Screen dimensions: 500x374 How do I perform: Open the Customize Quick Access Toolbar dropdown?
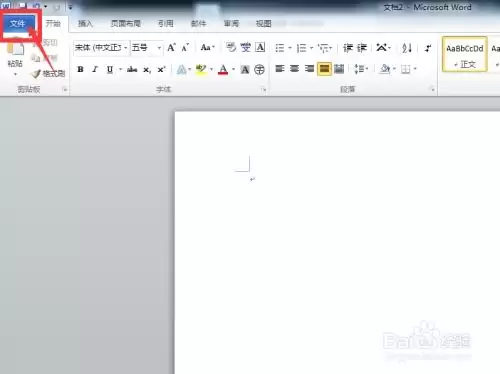pos(70,6)
